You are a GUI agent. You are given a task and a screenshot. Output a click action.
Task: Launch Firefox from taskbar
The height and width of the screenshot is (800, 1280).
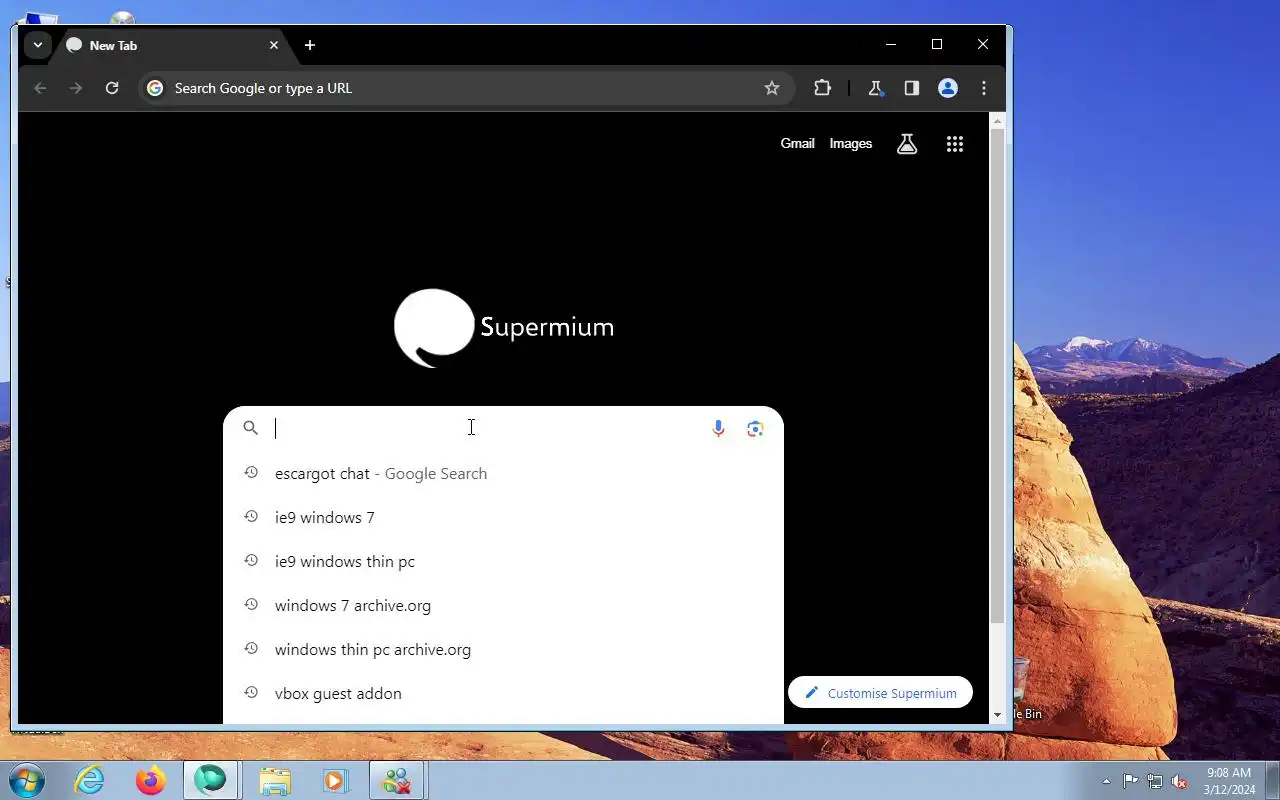pyautogui.click(x=151, y=780)
